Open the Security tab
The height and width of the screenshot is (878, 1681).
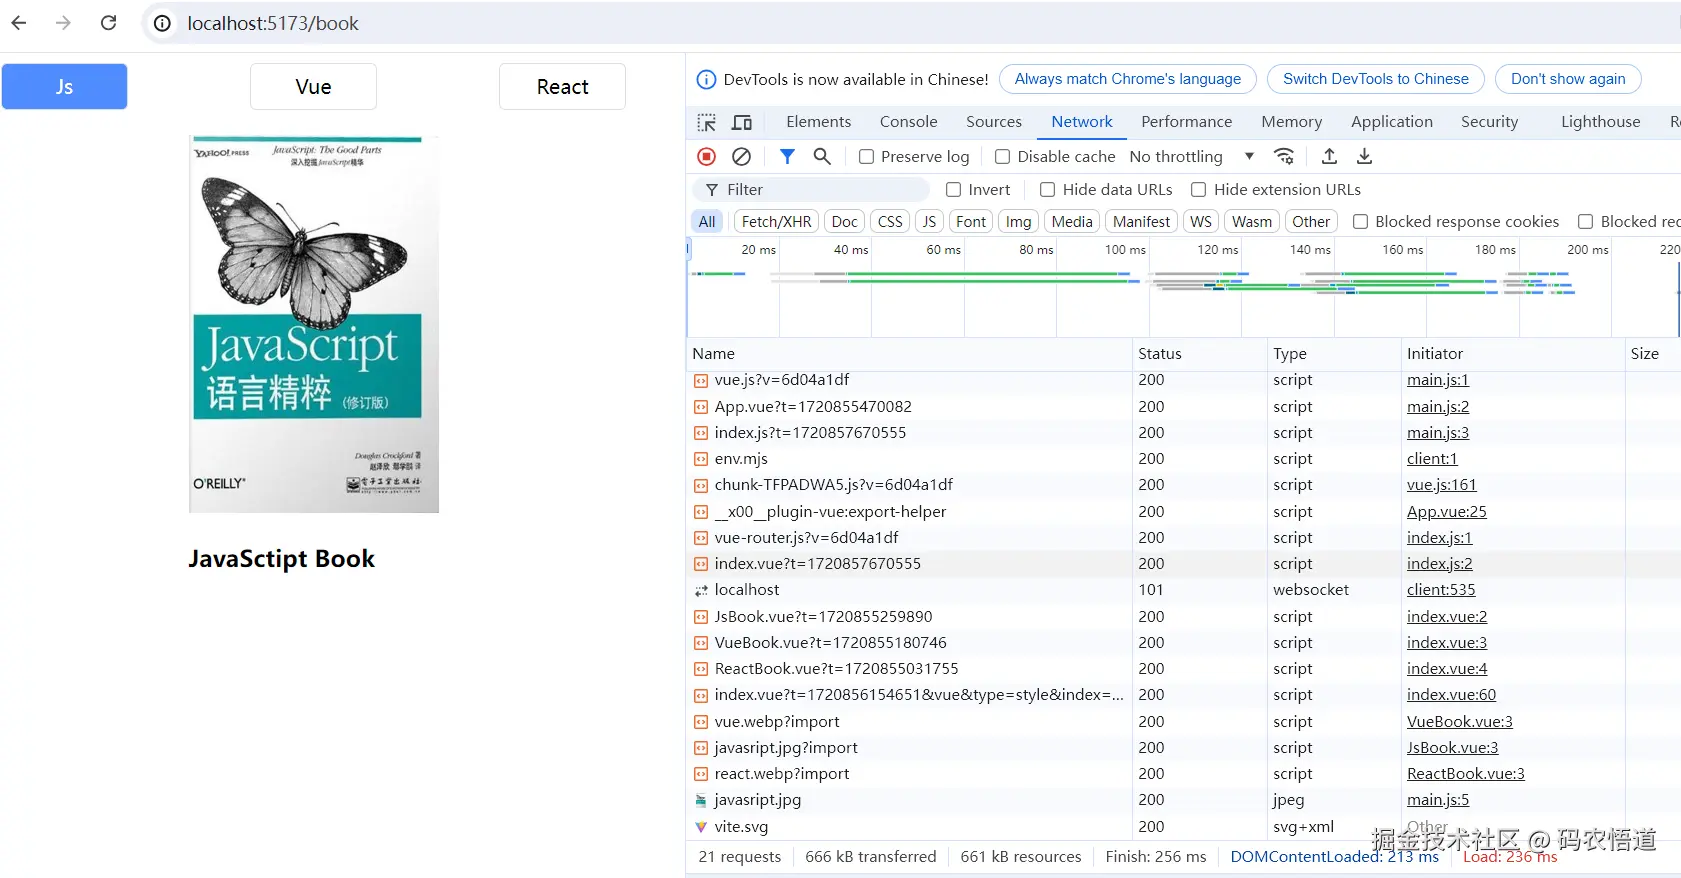coord(1490,122)
